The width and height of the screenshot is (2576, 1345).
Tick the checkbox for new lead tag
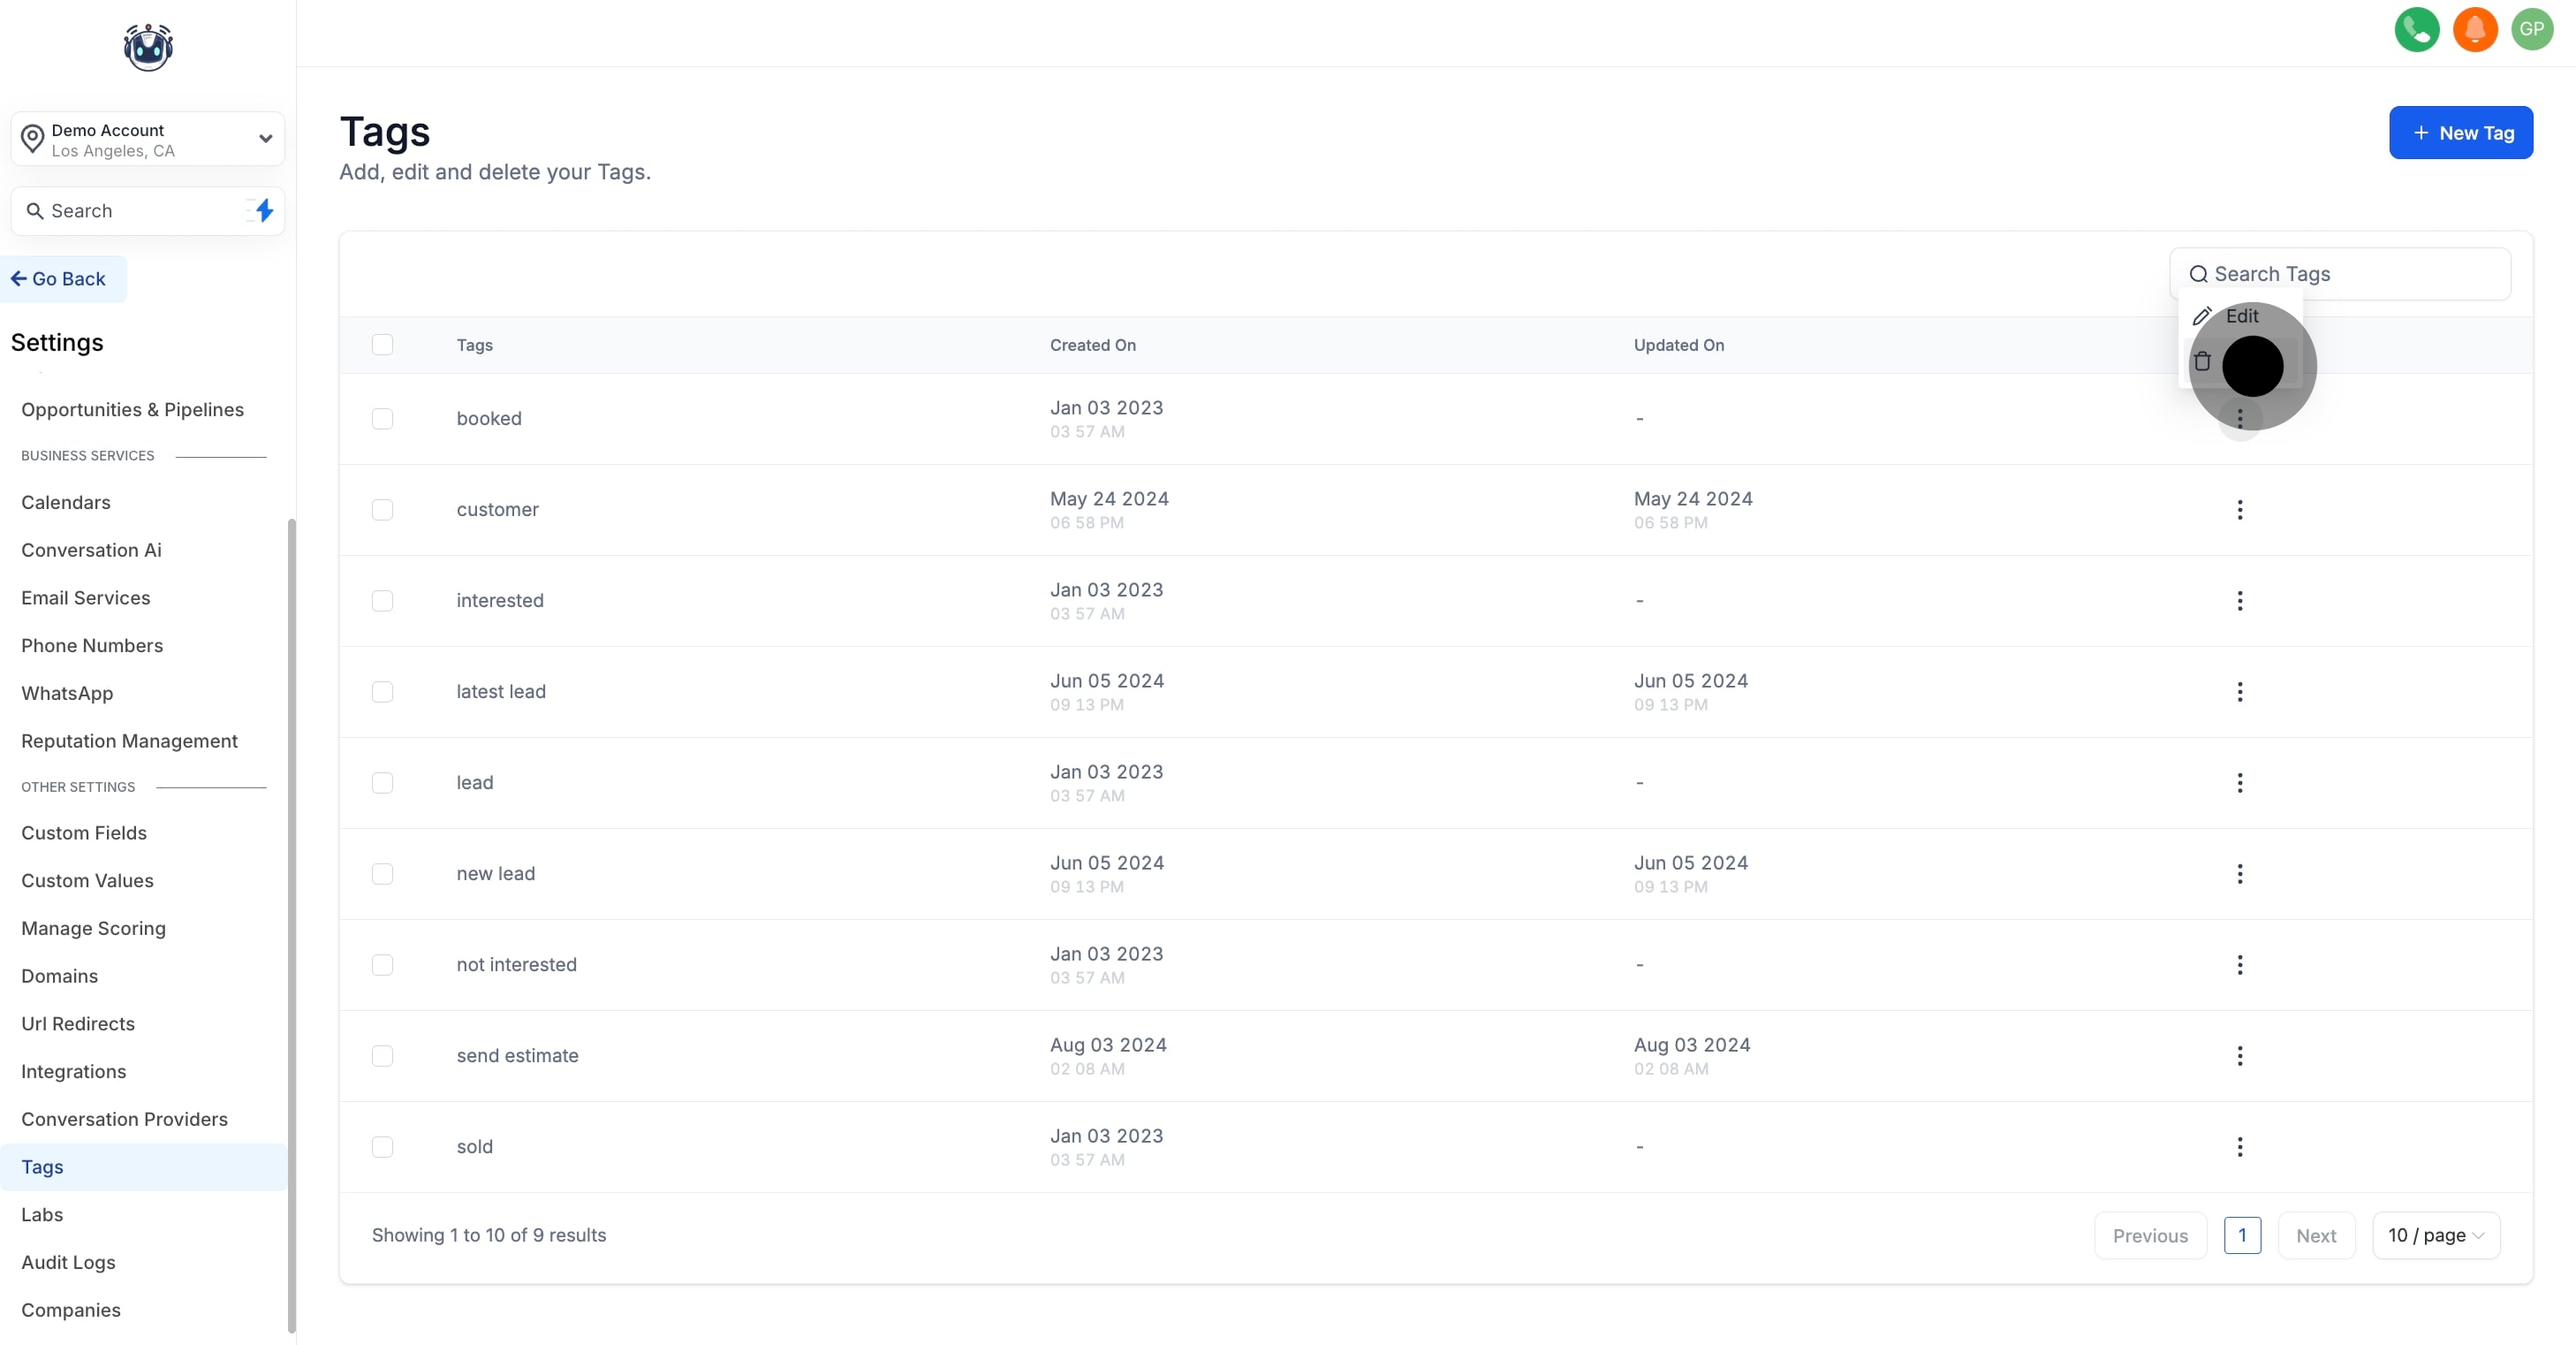pos(382,874)
